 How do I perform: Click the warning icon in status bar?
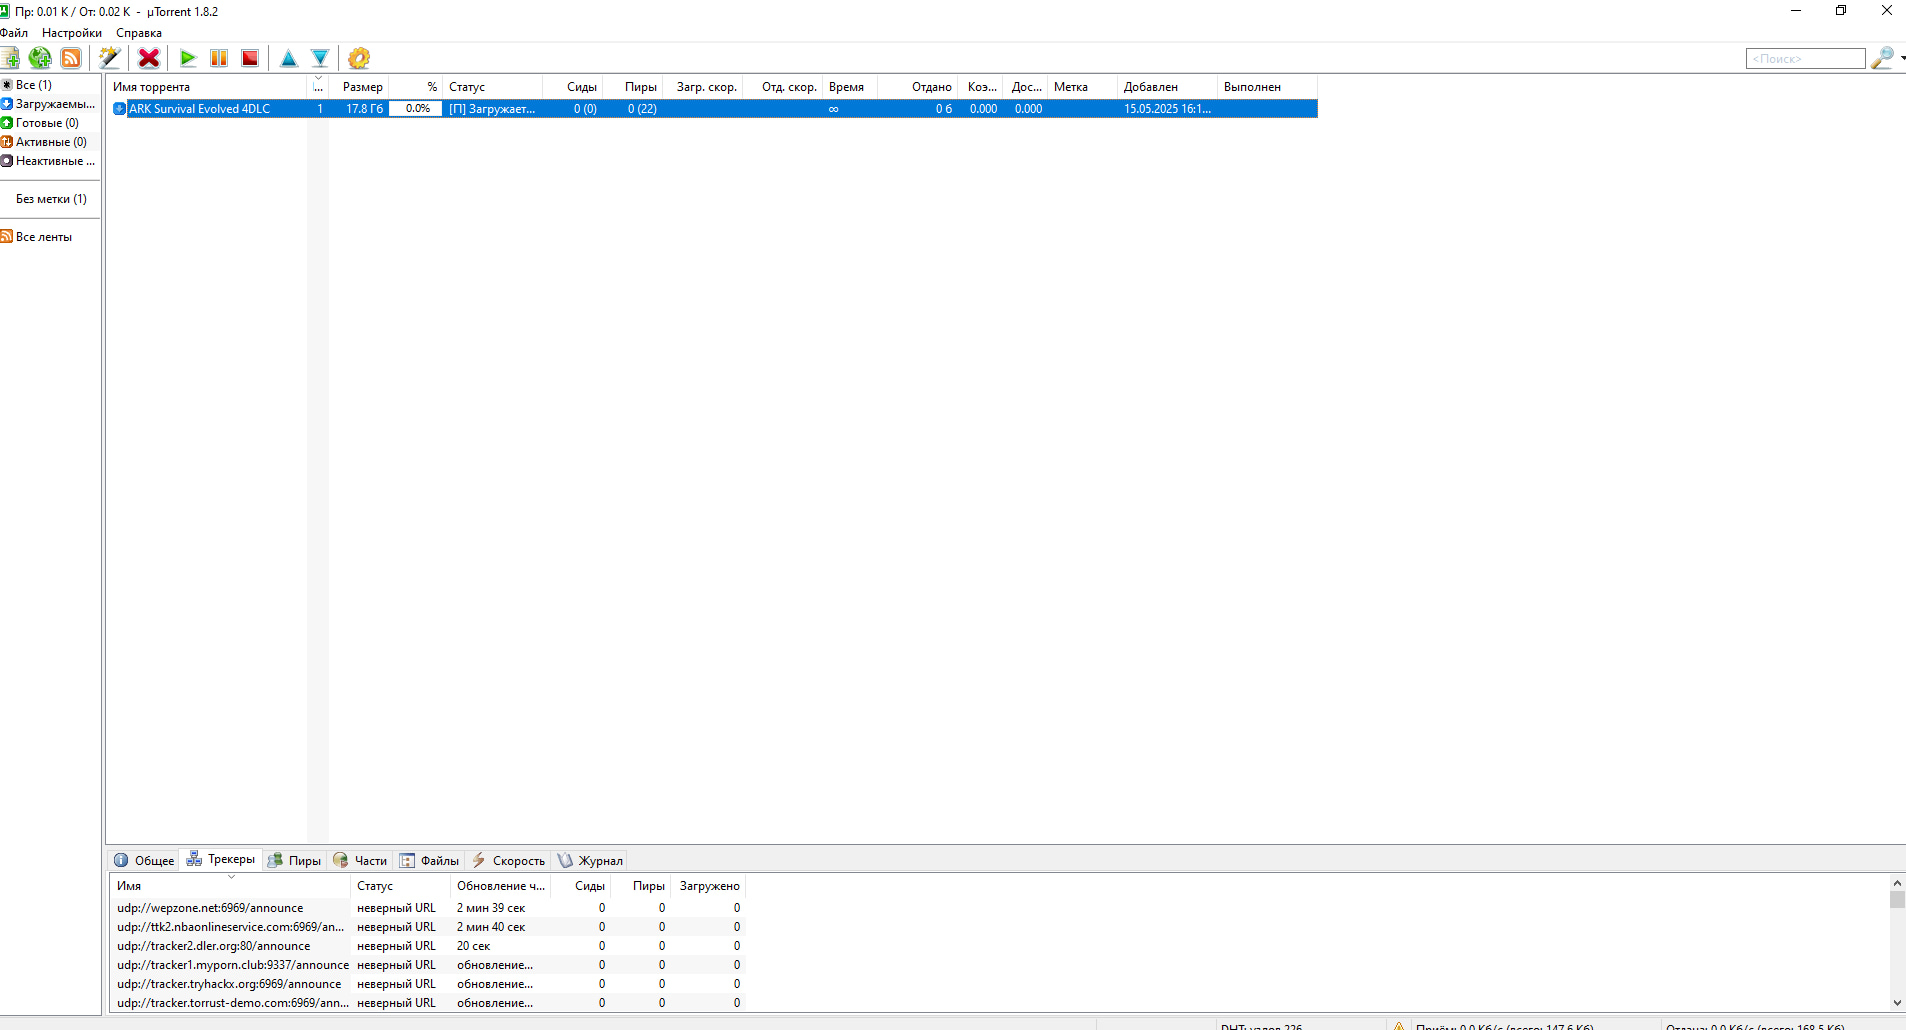[1399, 1026]
